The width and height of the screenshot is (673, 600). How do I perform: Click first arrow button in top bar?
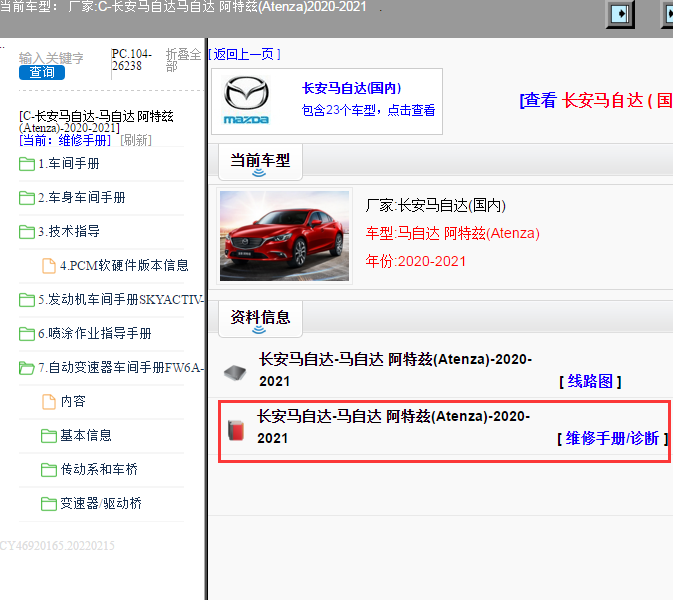tap(620, 14)
